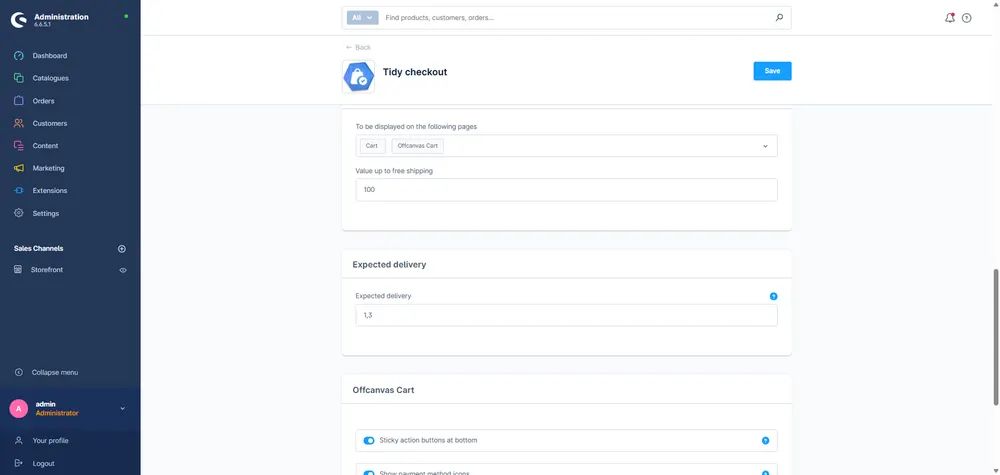This screenshot has height=475, width=1000.
Task: Click the Customers people icon
Action: (18, 123)
